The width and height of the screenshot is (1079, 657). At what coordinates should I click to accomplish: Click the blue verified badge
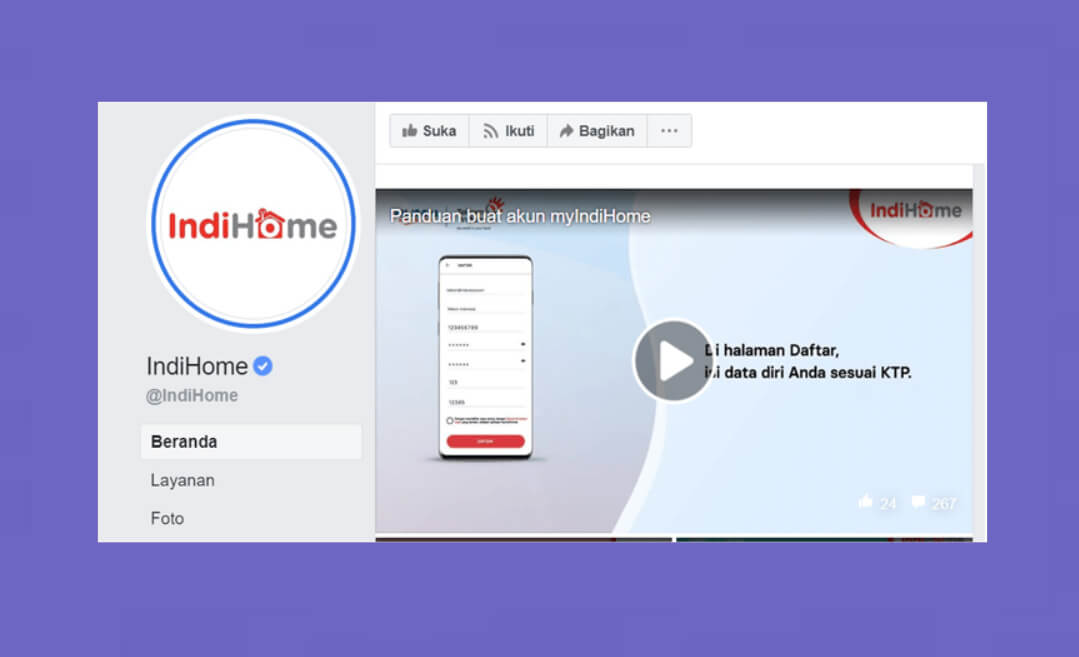[x=263, y=366]
